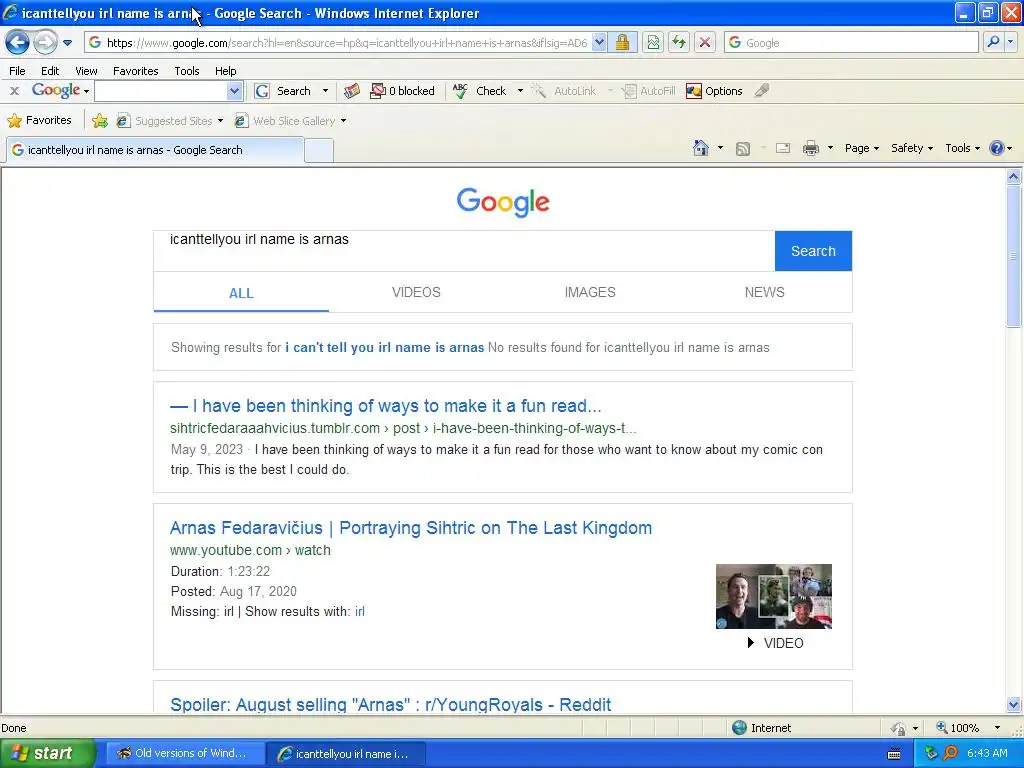Open a new blank tab

(319, 151)
